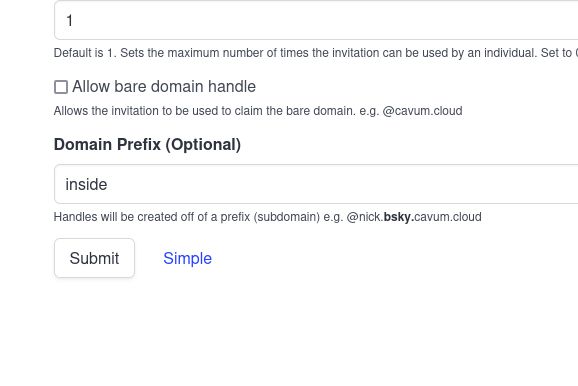
Task: Click the @cavum.cloud example text
Action: tap(422, 111)
